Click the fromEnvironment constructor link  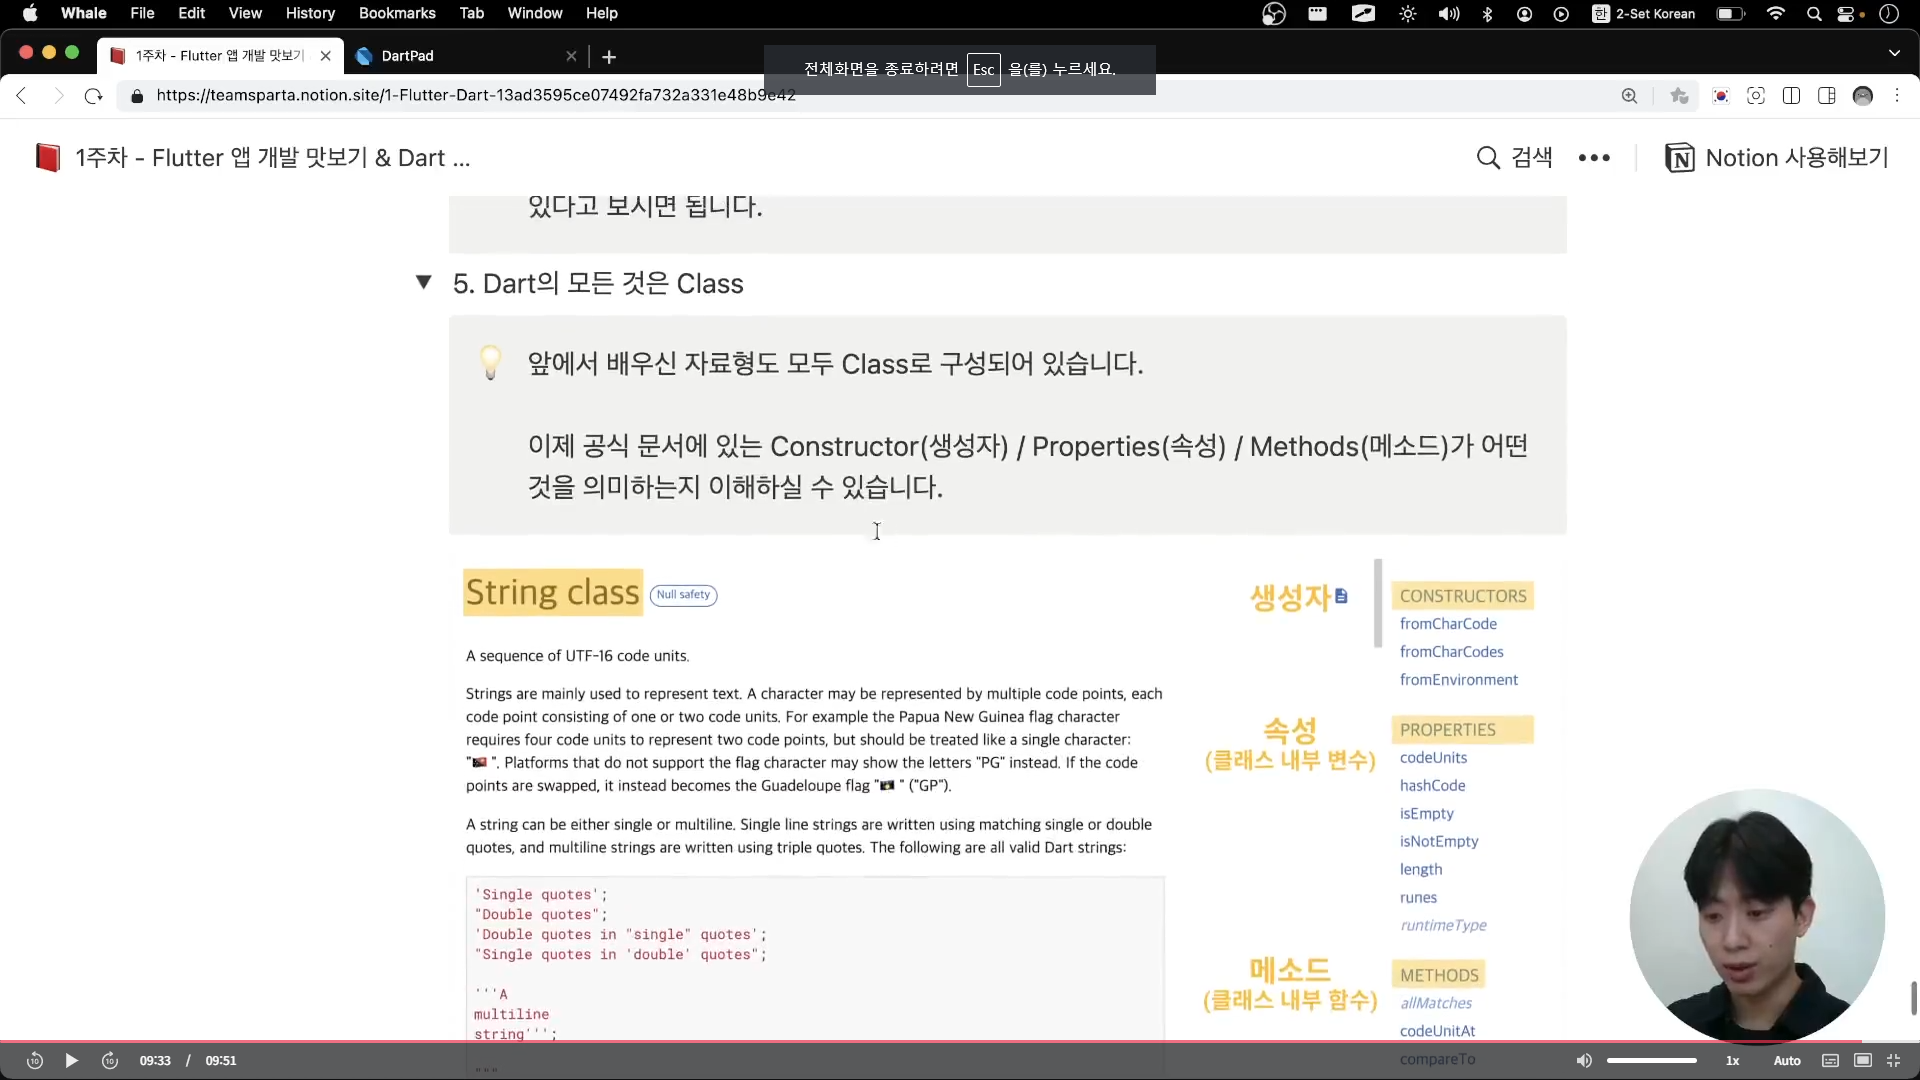click(1458, 680)
